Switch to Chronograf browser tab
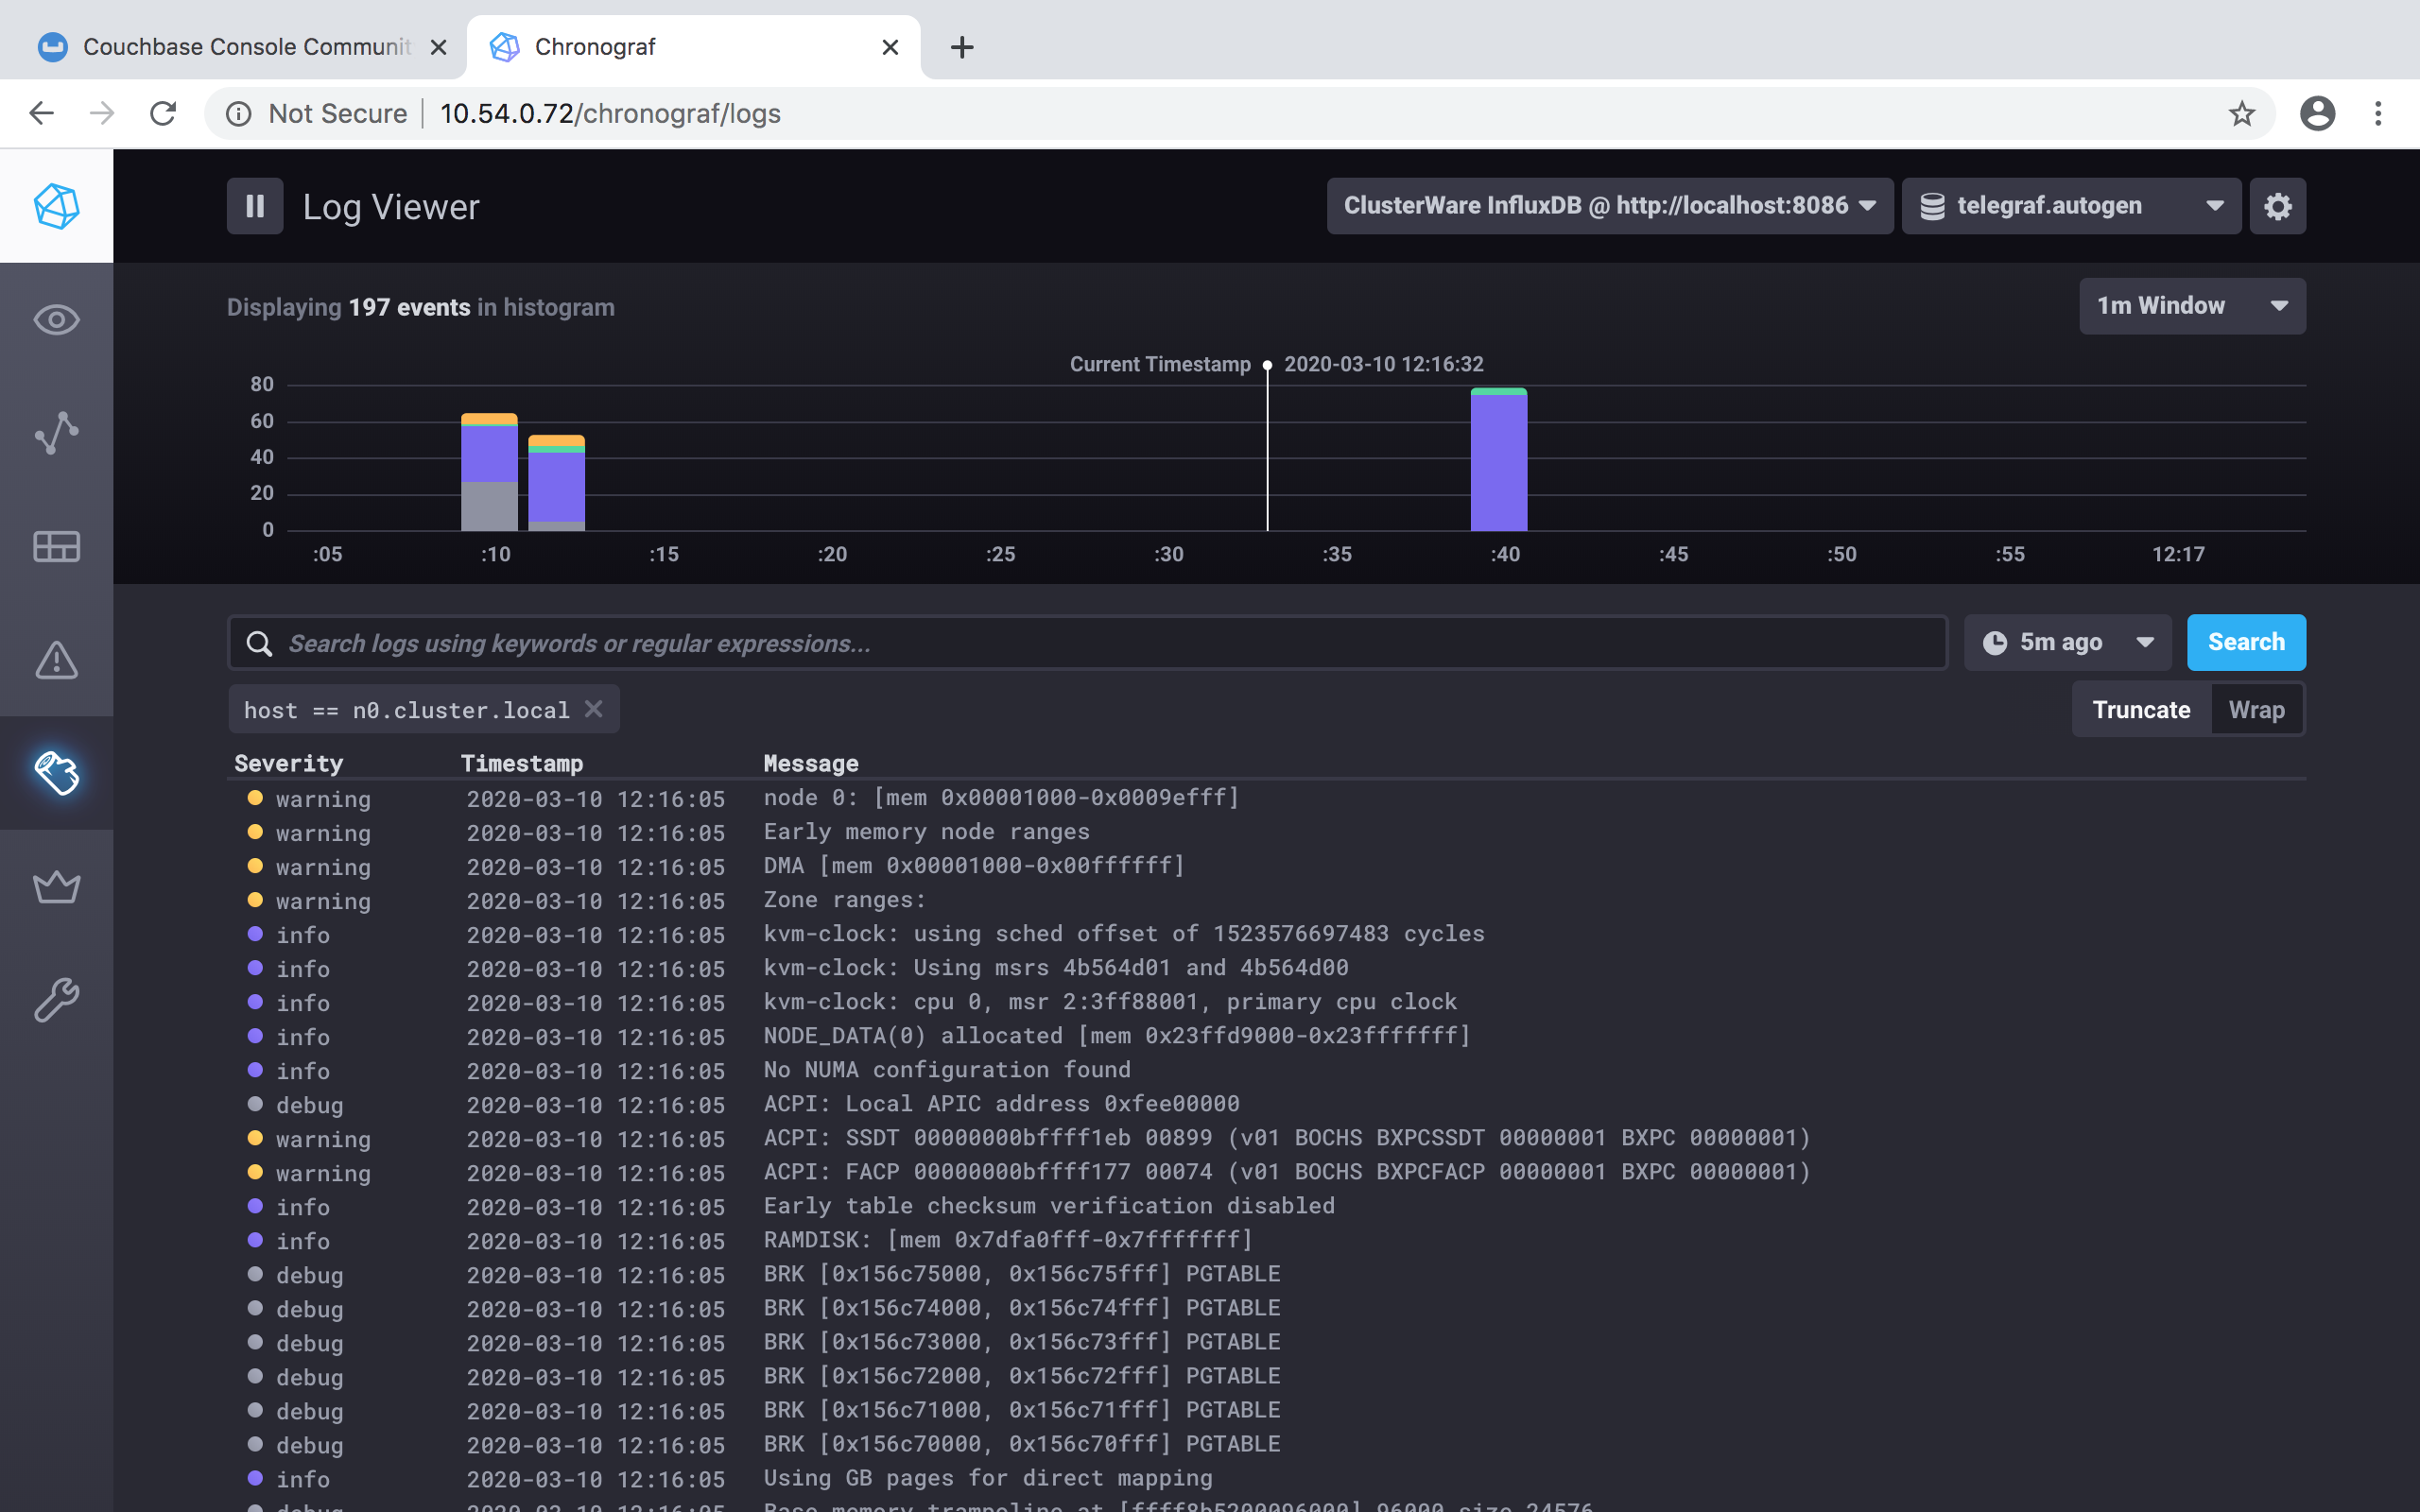Image resolution: width=2420 pixels, height=1512 pixels. point(693,47)
